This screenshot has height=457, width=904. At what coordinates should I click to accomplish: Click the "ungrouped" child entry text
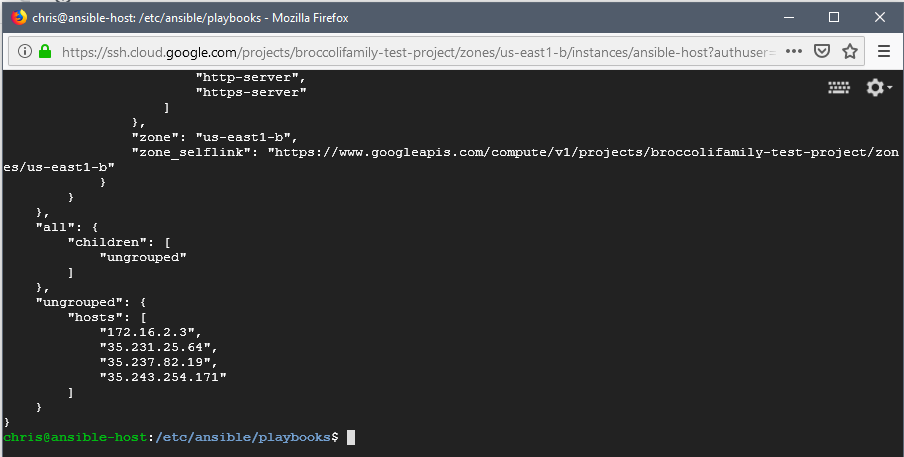click(143, 257)
